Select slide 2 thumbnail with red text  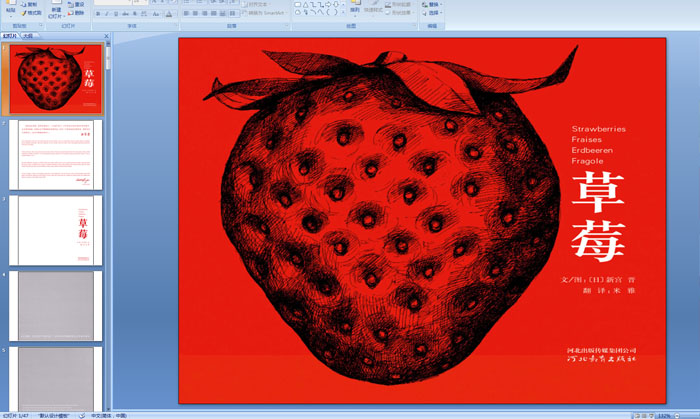56,155
